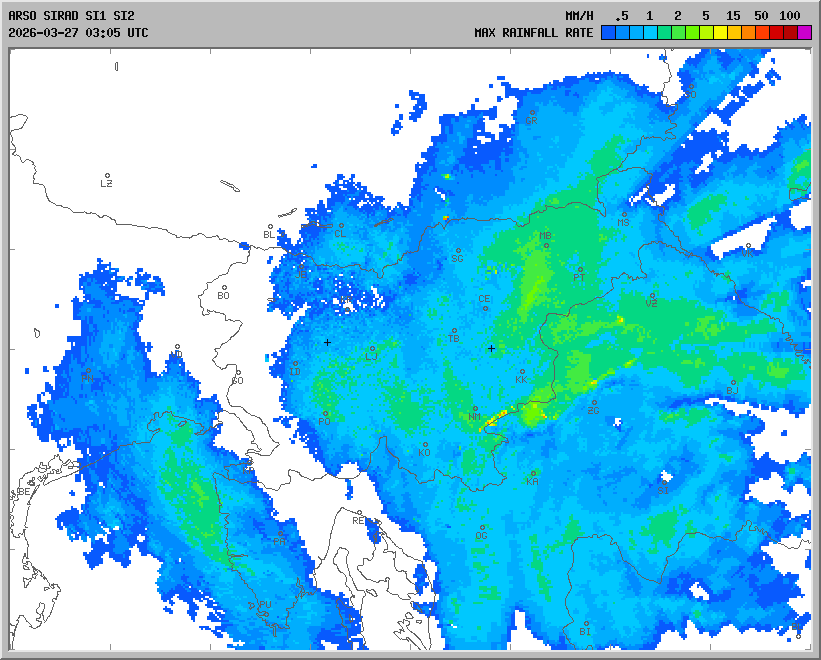The width and height of the screenshot is (821, 660).
Task: Click the BI city marker
Action: point(585,623)
